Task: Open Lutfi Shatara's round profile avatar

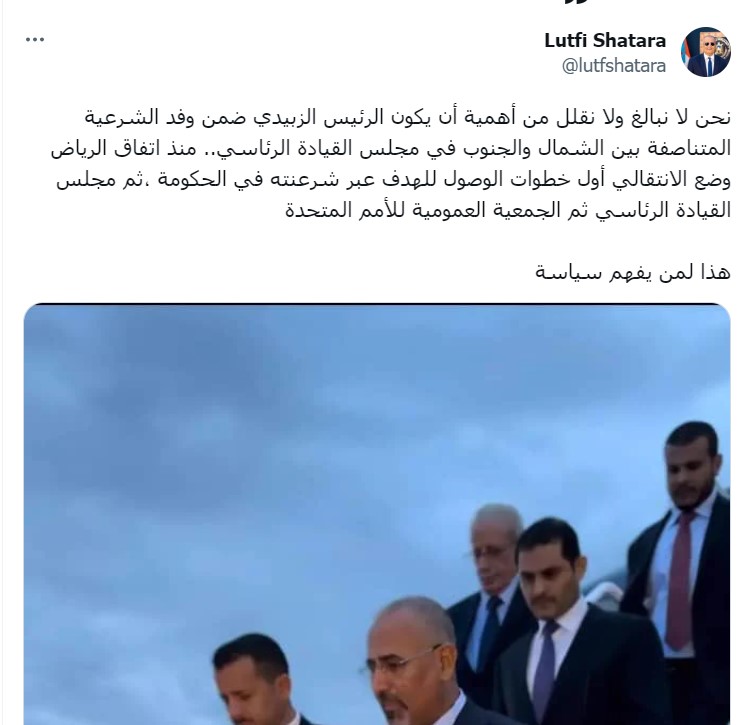Action: click(706, 52)
